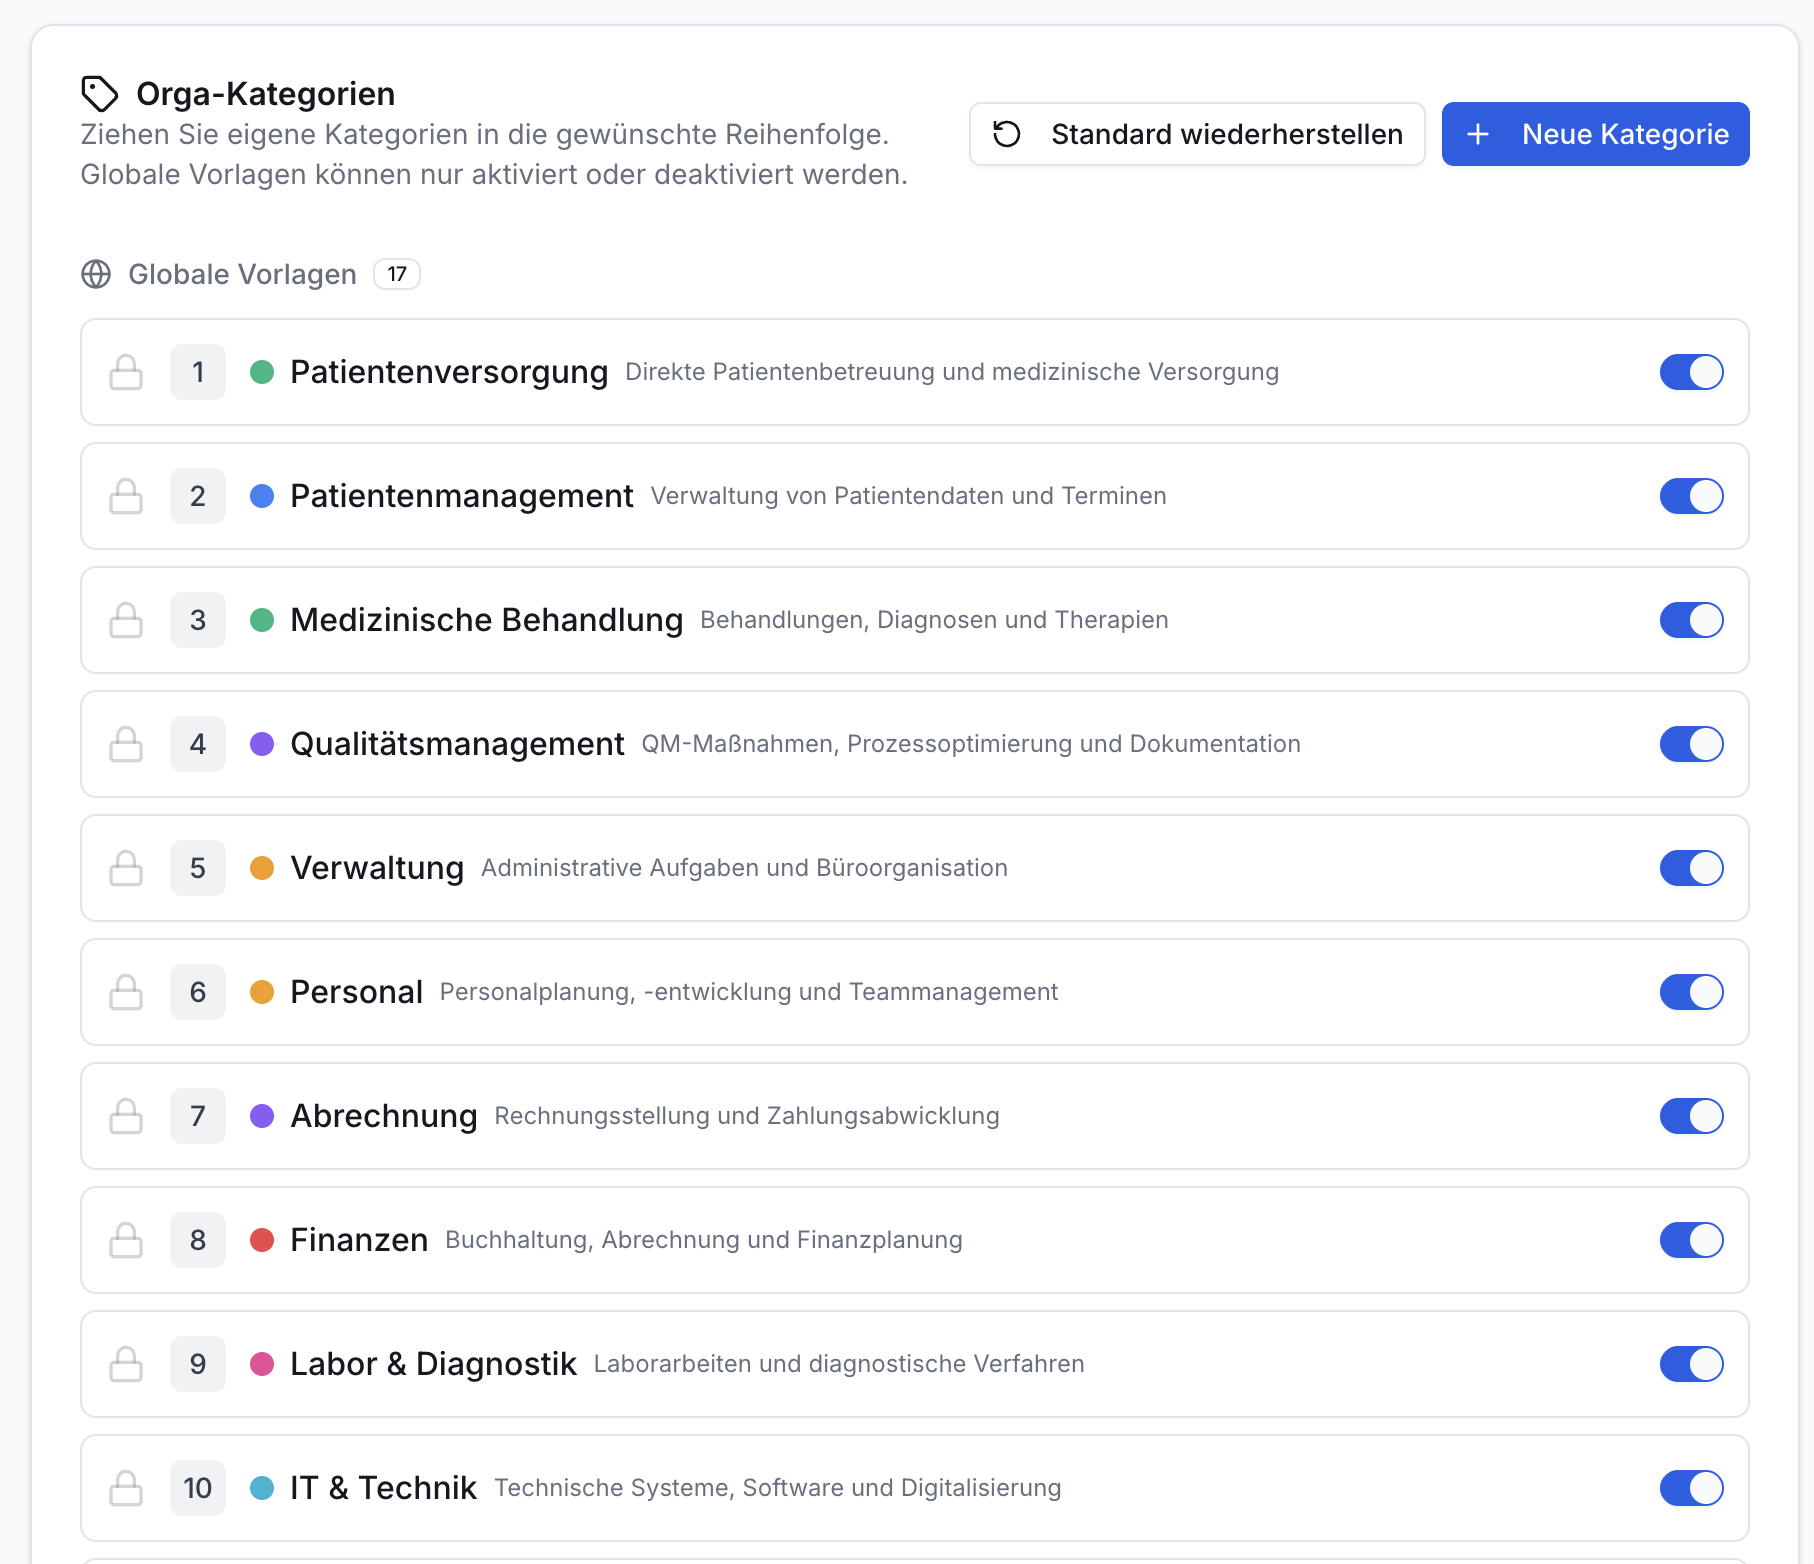Click the teal dot for IT & Technik
The height and width of the screenshot is (1564, 1814).
[262, 1488]
